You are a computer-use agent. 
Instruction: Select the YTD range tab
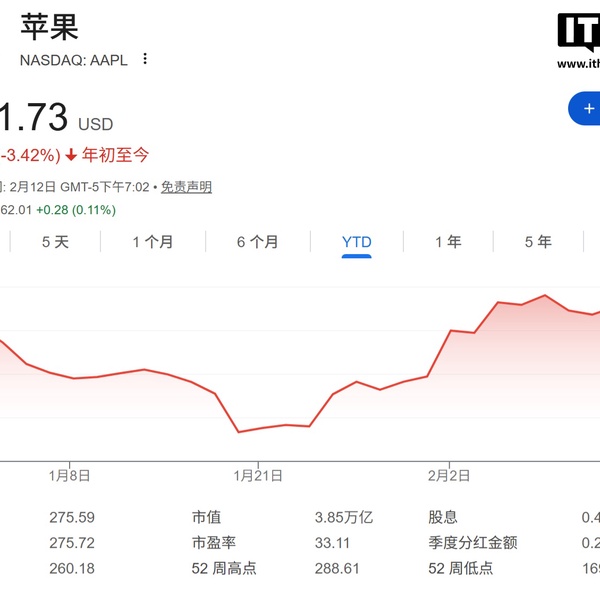357,242
